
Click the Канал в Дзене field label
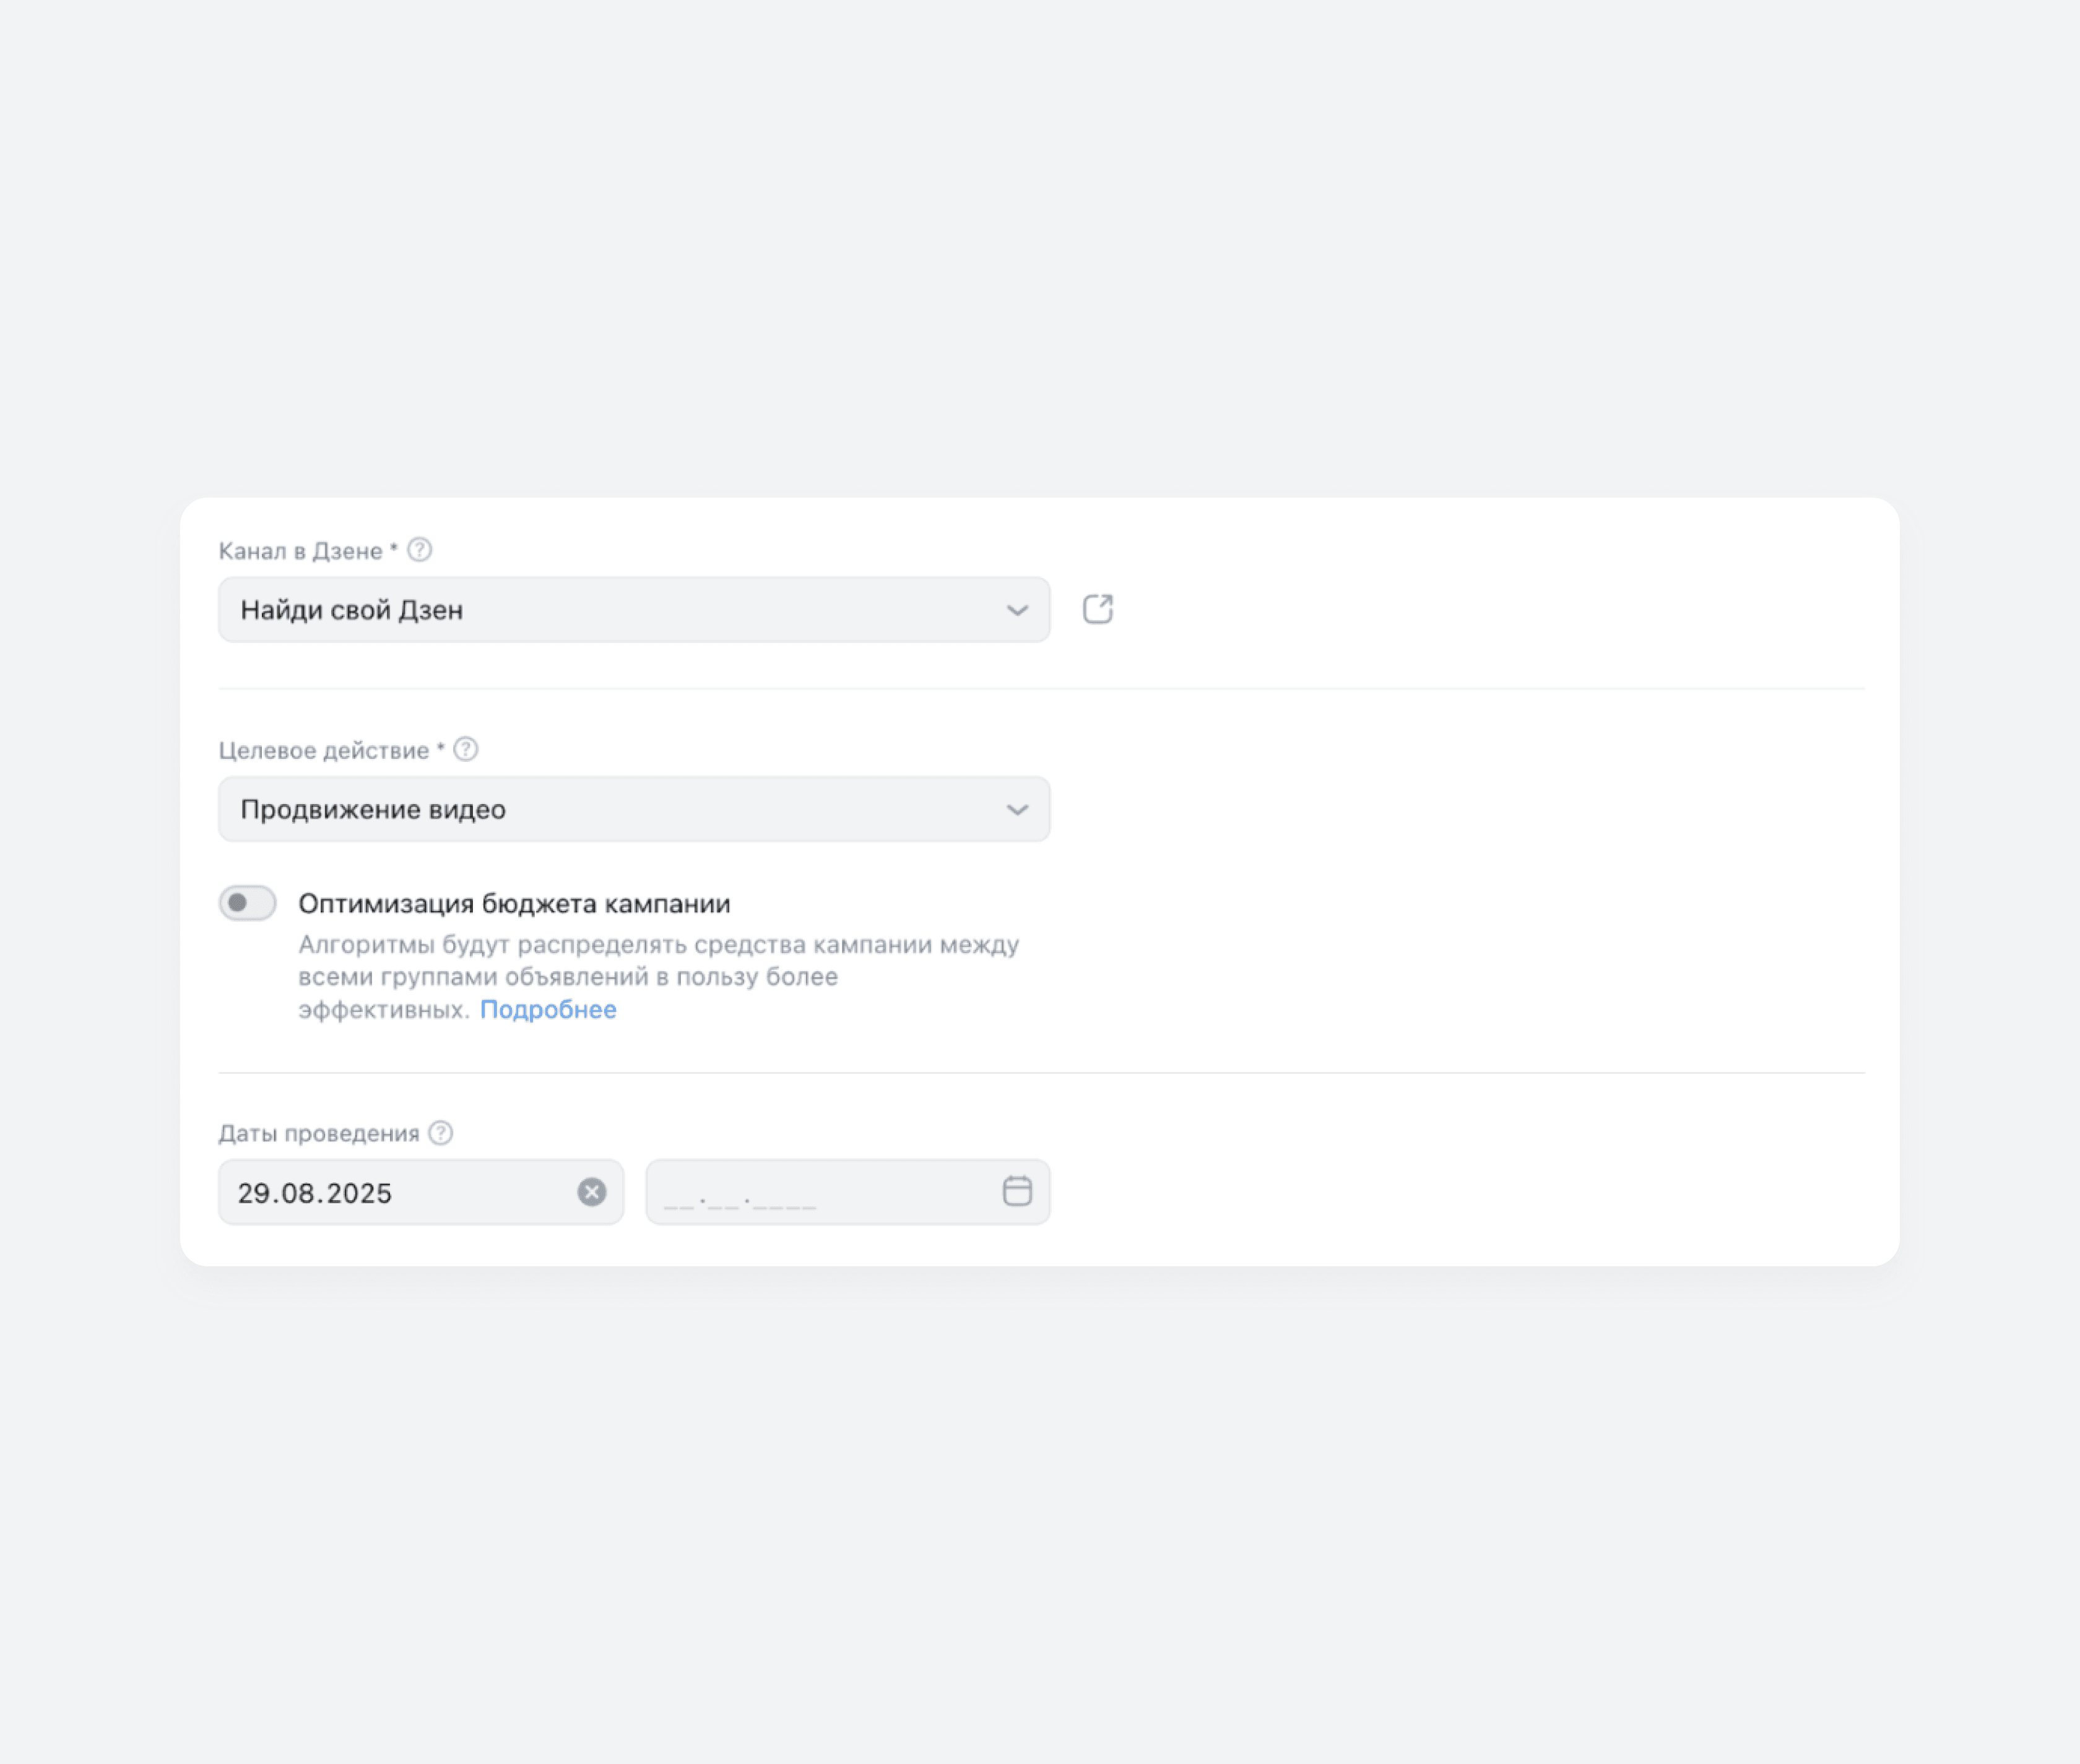click(300, 551)
